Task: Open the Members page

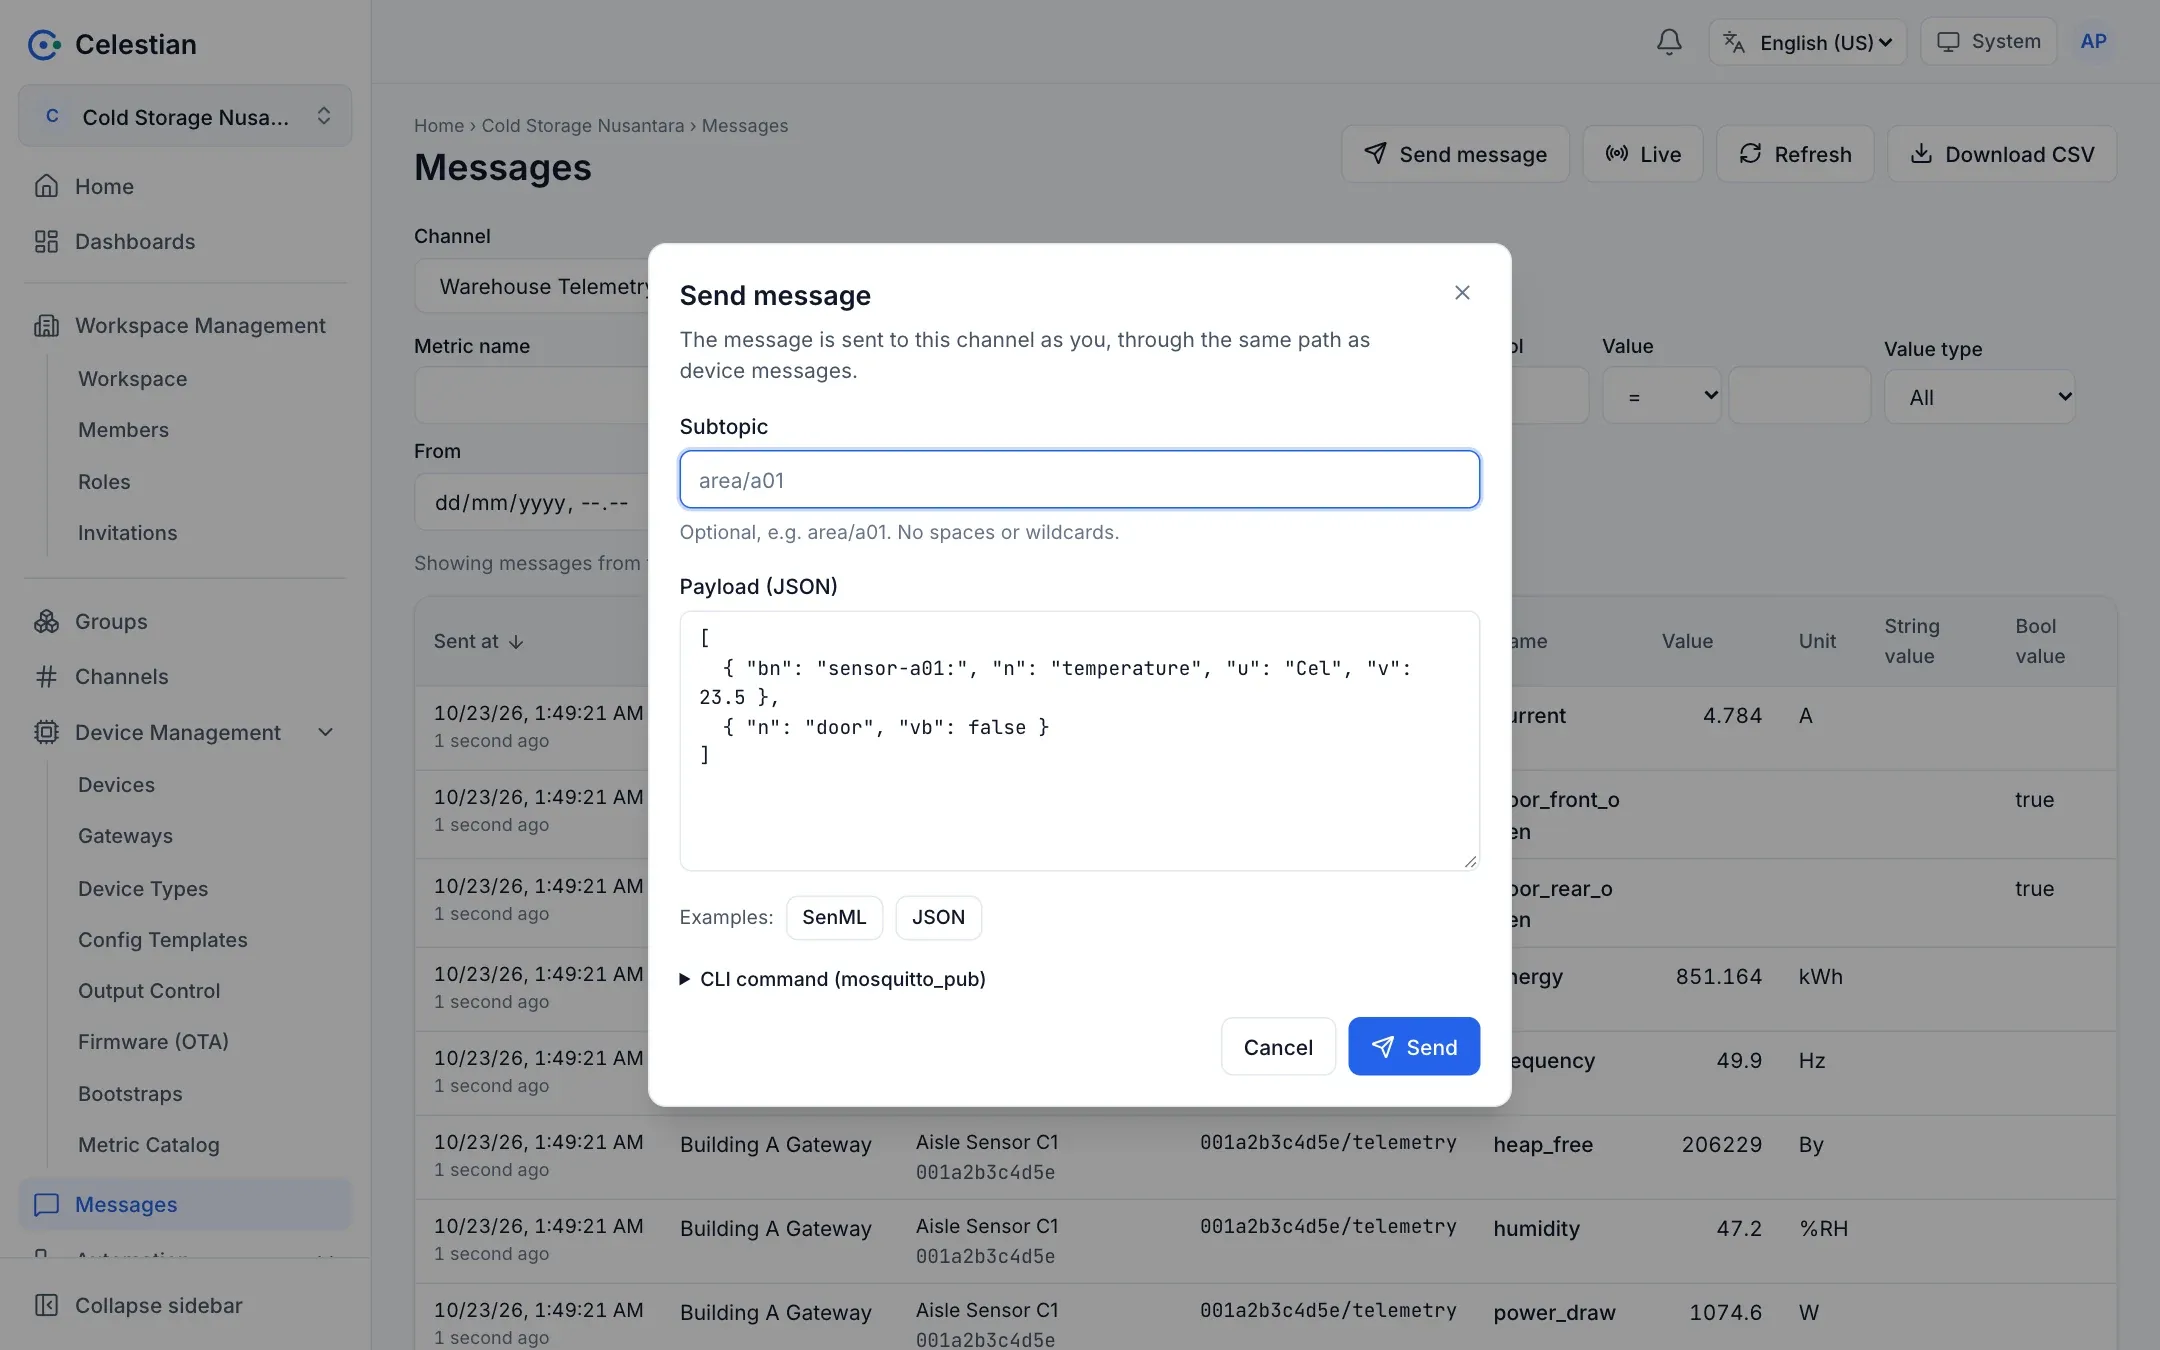Action: point(123,429)
